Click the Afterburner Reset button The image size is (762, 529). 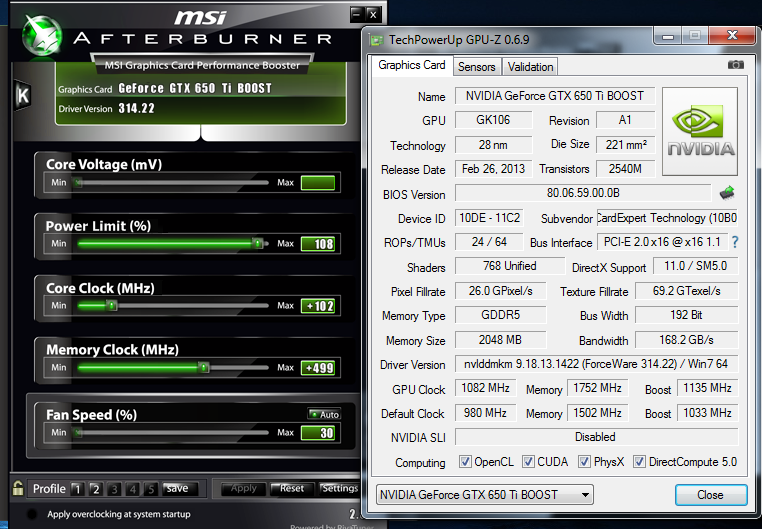(x=292, y=489)
